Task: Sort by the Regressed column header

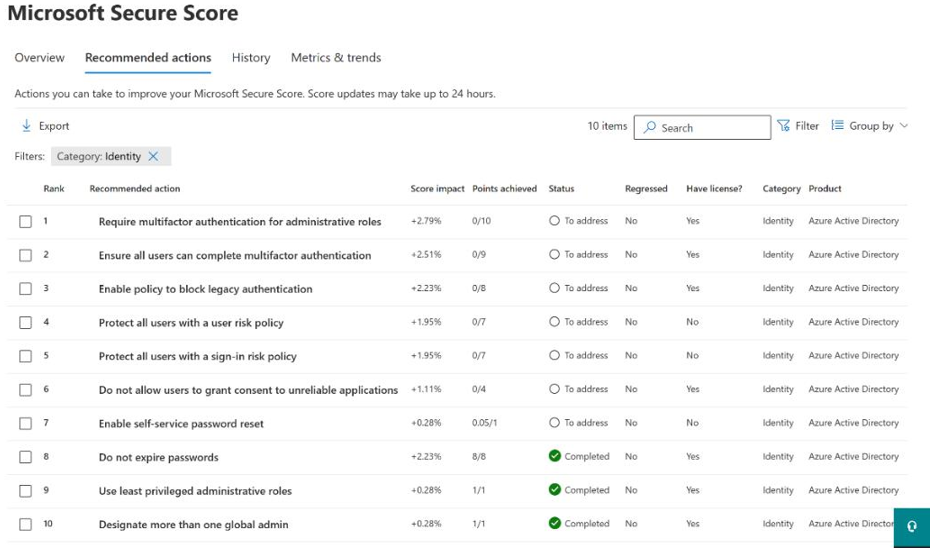Action: point(646,188)
